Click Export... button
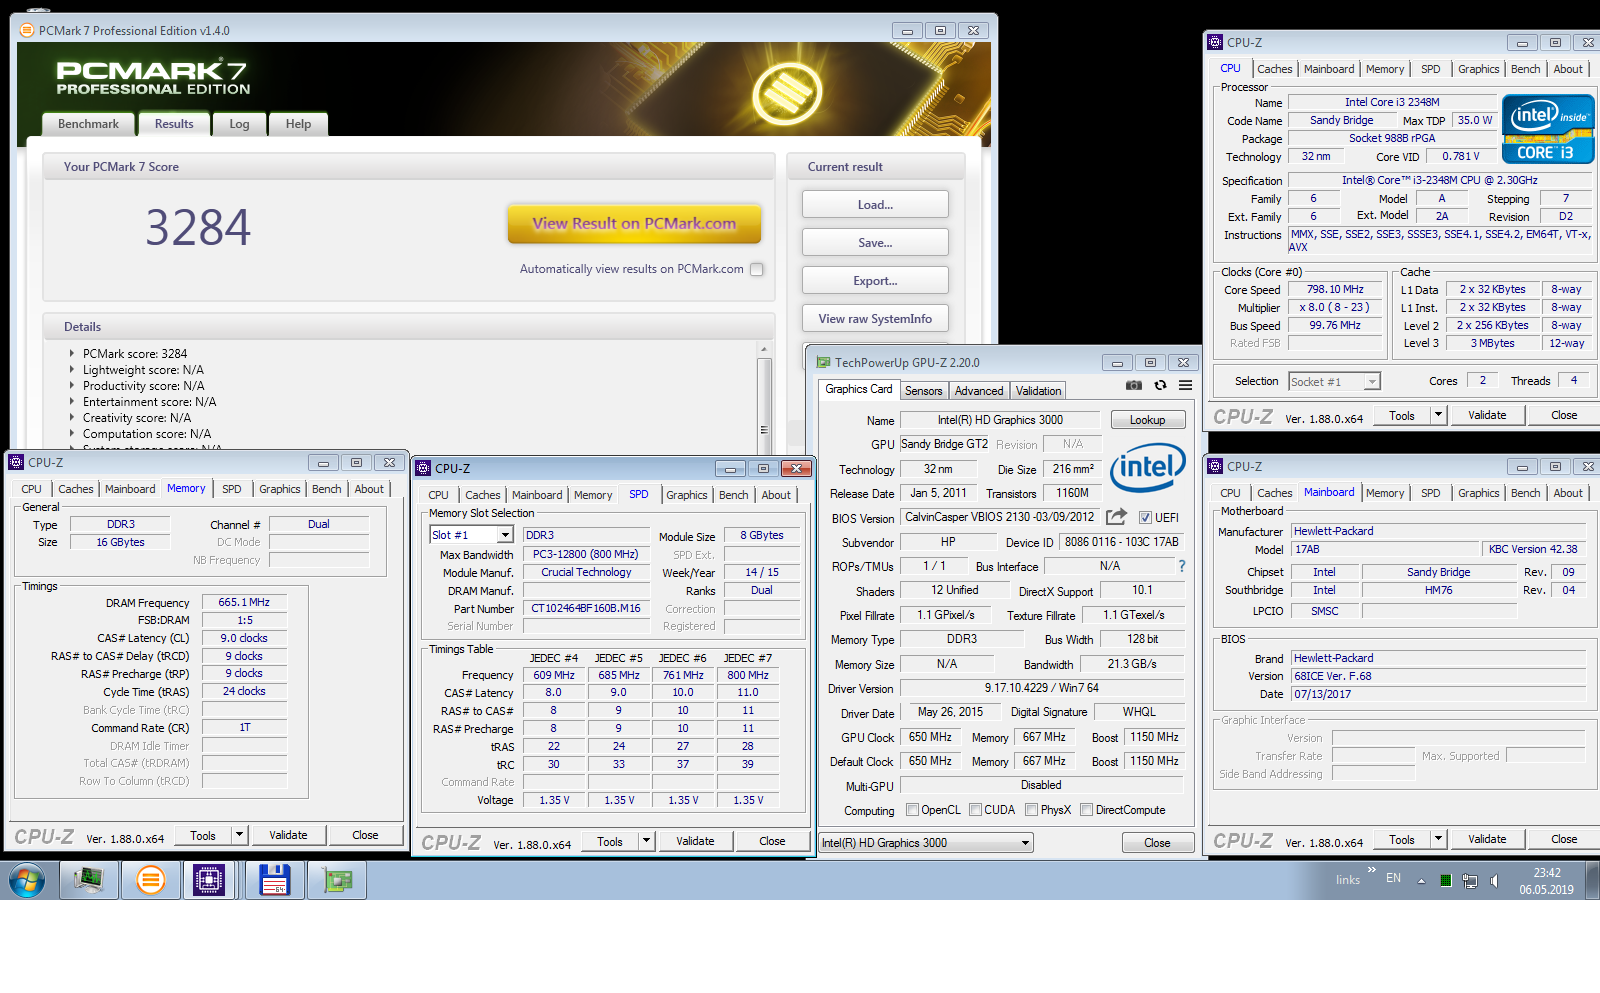Image resolution: width=1600 pixels, height=993 pixels. pos(875,281)
